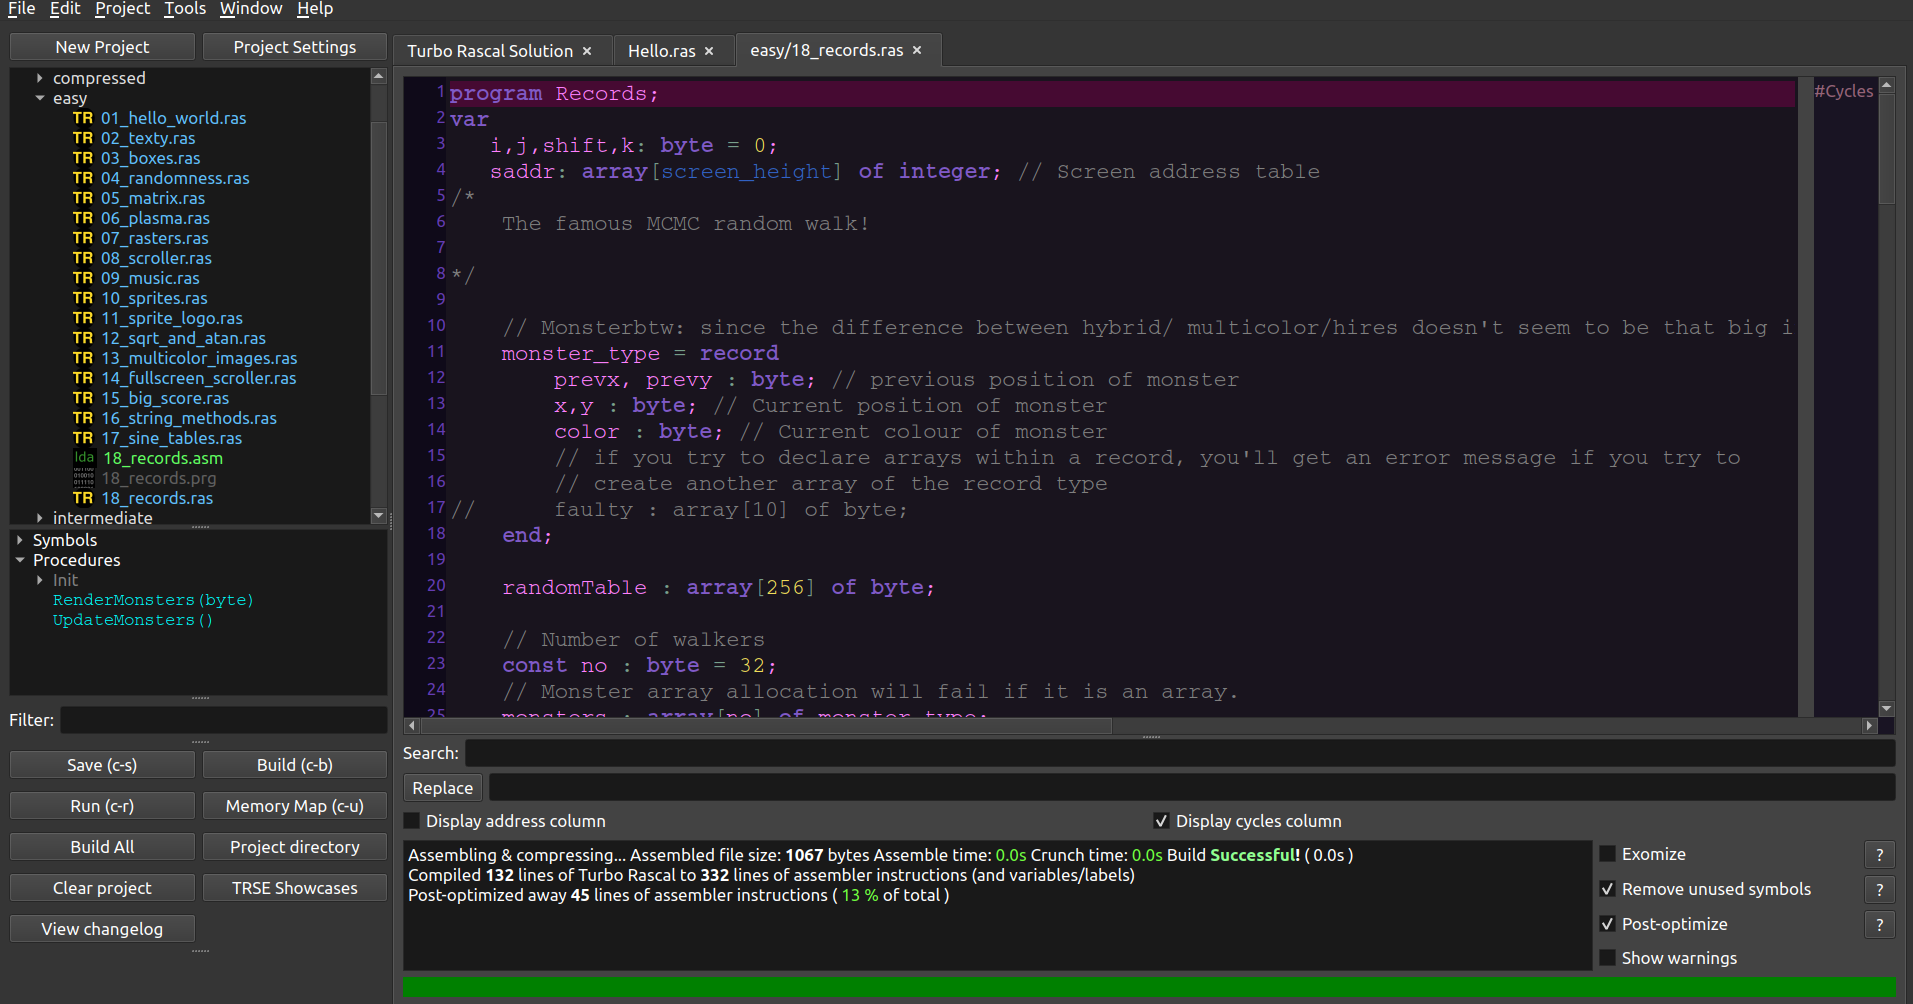1913x1004 pixels.
Task: Select the Ida icon next to 18_records.asm
Action: click(x=83, y=458)
